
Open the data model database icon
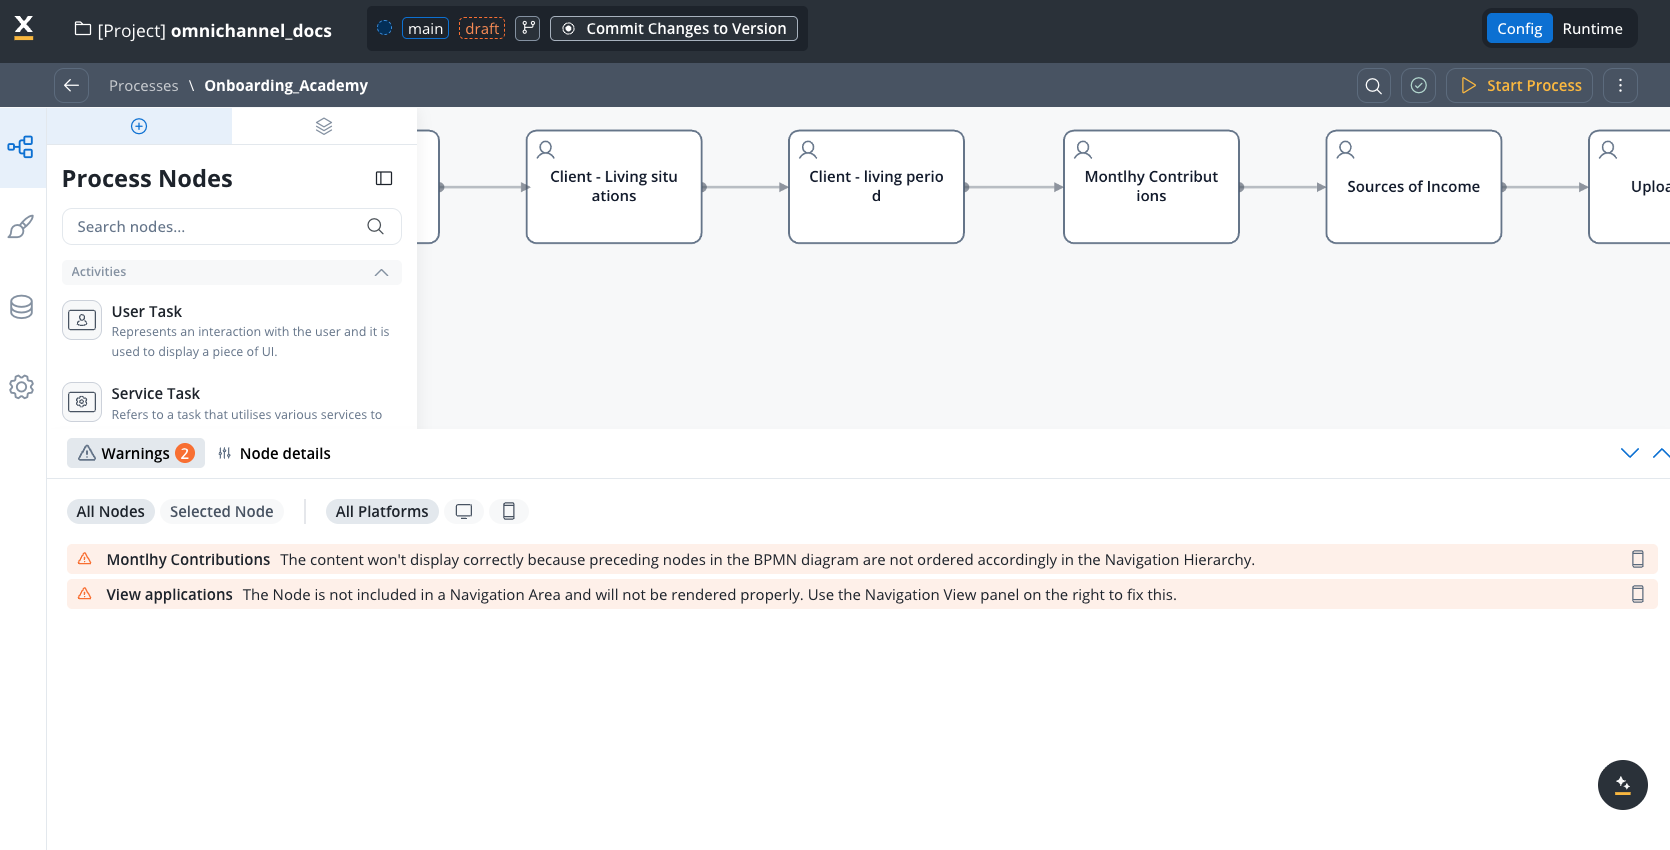pos(21,307)
